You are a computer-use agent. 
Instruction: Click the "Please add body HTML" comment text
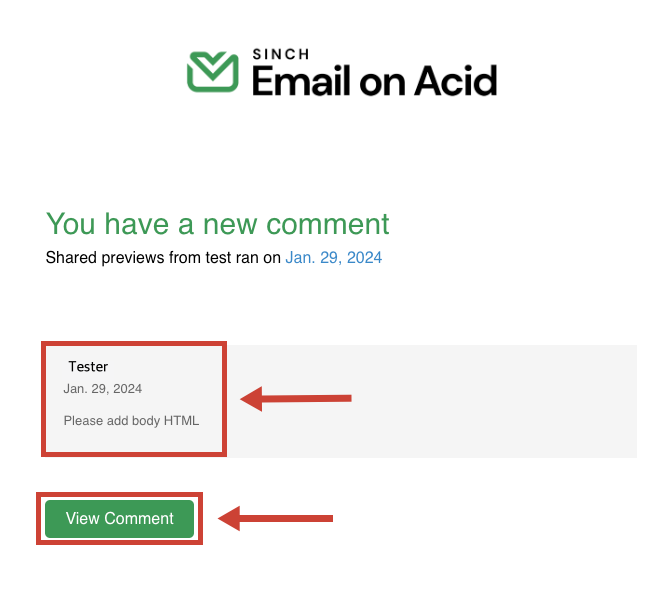tap(131, 421)
